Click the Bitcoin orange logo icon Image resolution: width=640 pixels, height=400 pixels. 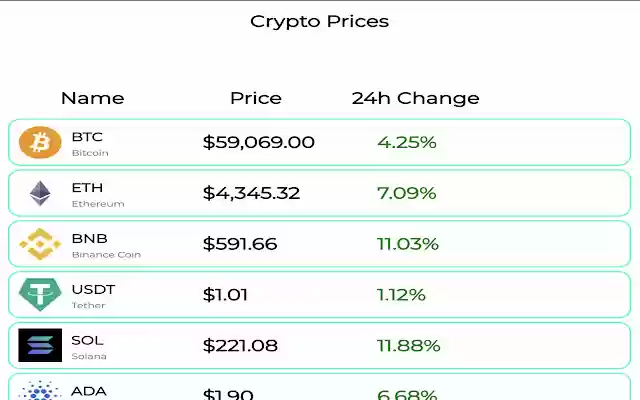40,143
